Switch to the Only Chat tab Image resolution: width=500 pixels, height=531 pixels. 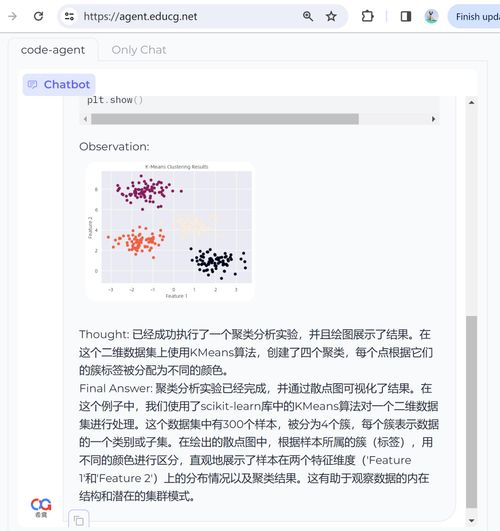[x=139, y=50]
